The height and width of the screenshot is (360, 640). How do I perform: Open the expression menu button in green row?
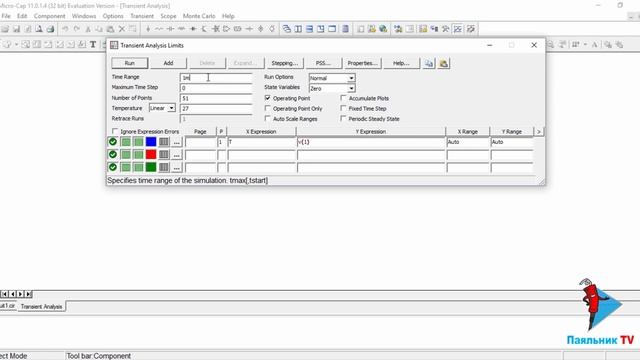point(176,167)
